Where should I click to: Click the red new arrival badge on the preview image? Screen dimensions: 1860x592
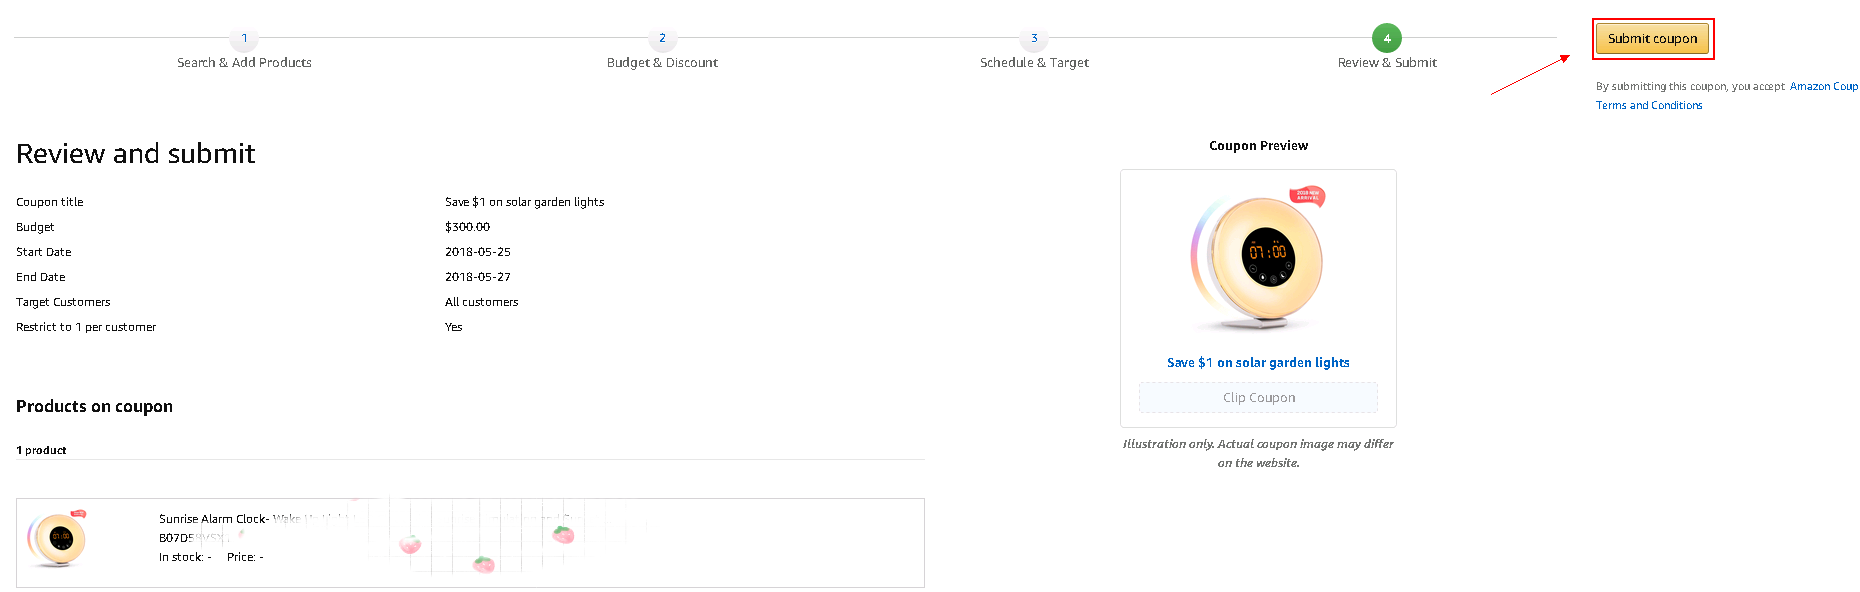[1308, 195]
